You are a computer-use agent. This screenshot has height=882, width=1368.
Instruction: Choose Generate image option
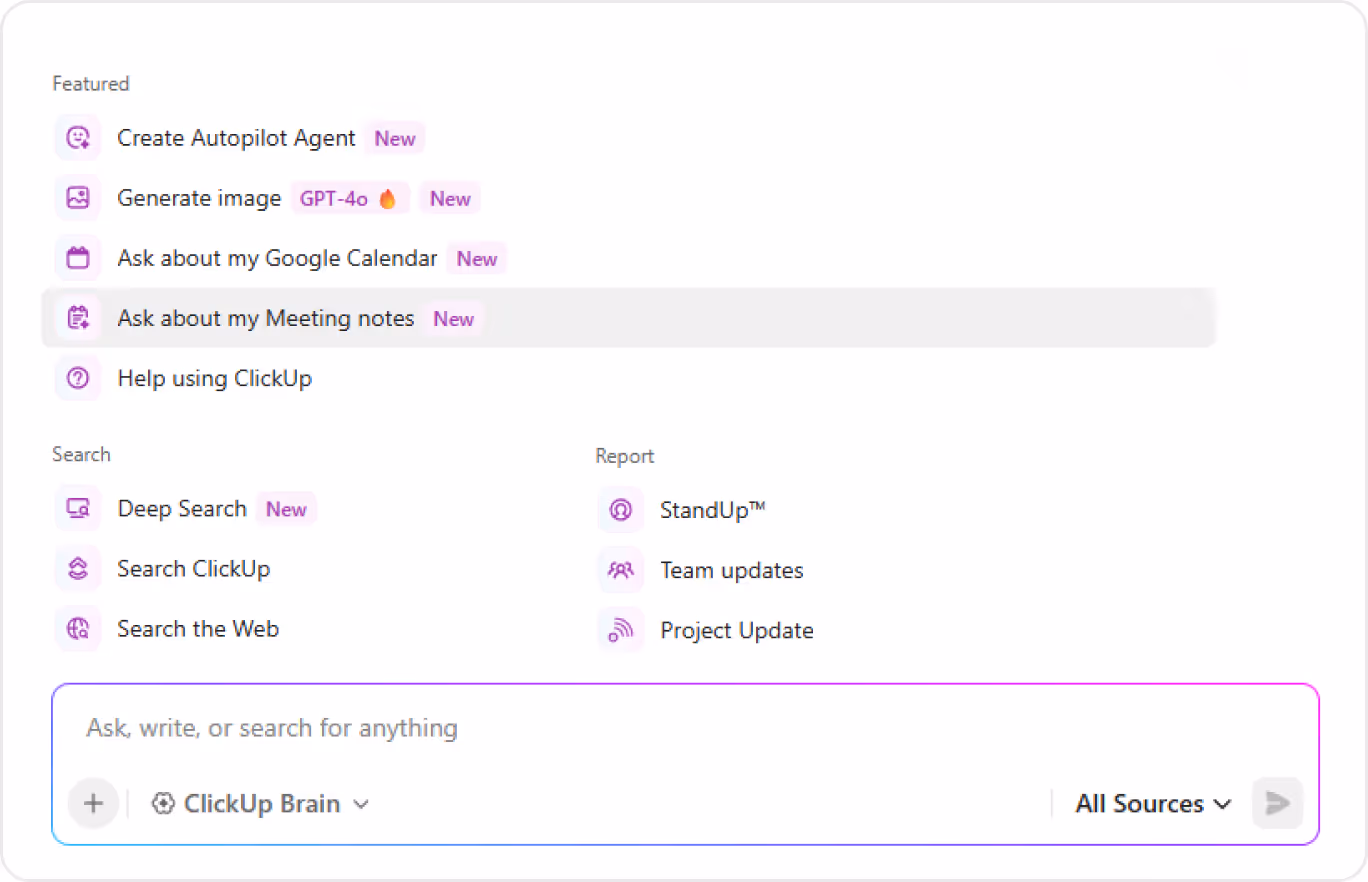pos(199,198)
